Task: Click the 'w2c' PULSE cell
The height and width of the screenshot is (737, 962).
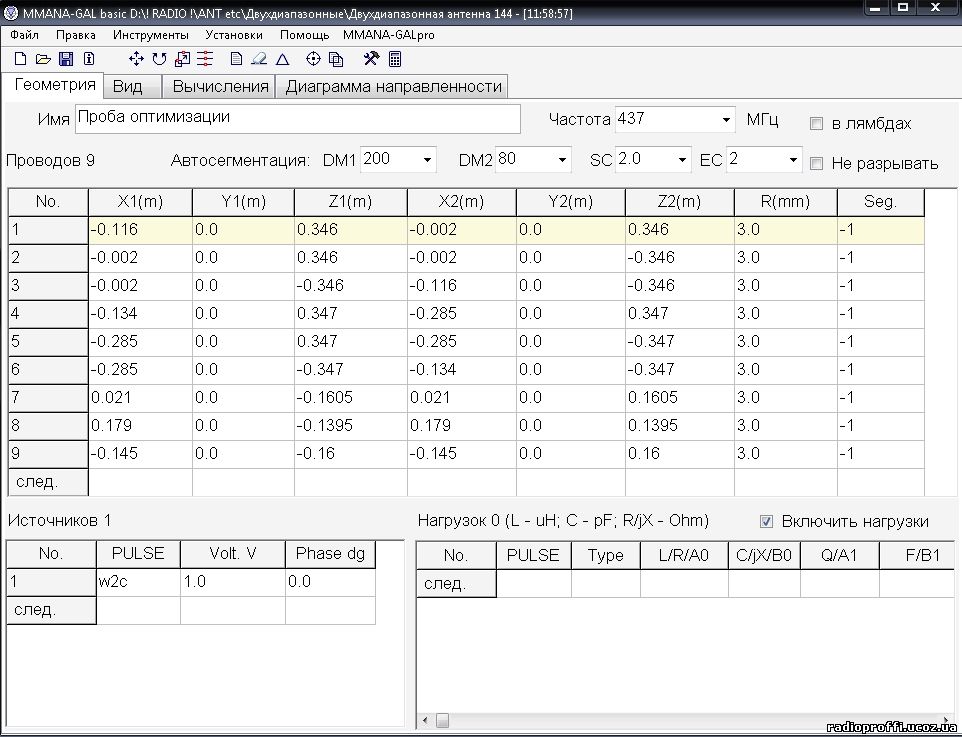Action: (139, 582)
